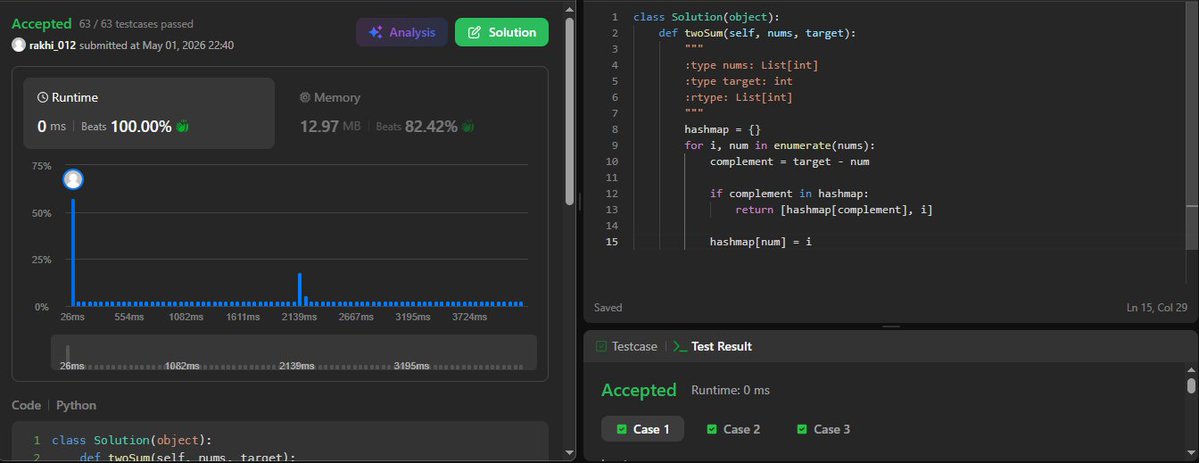Click the Test Result terminal icon
This screenshot has width=1199, height=463.
[680, 346]
